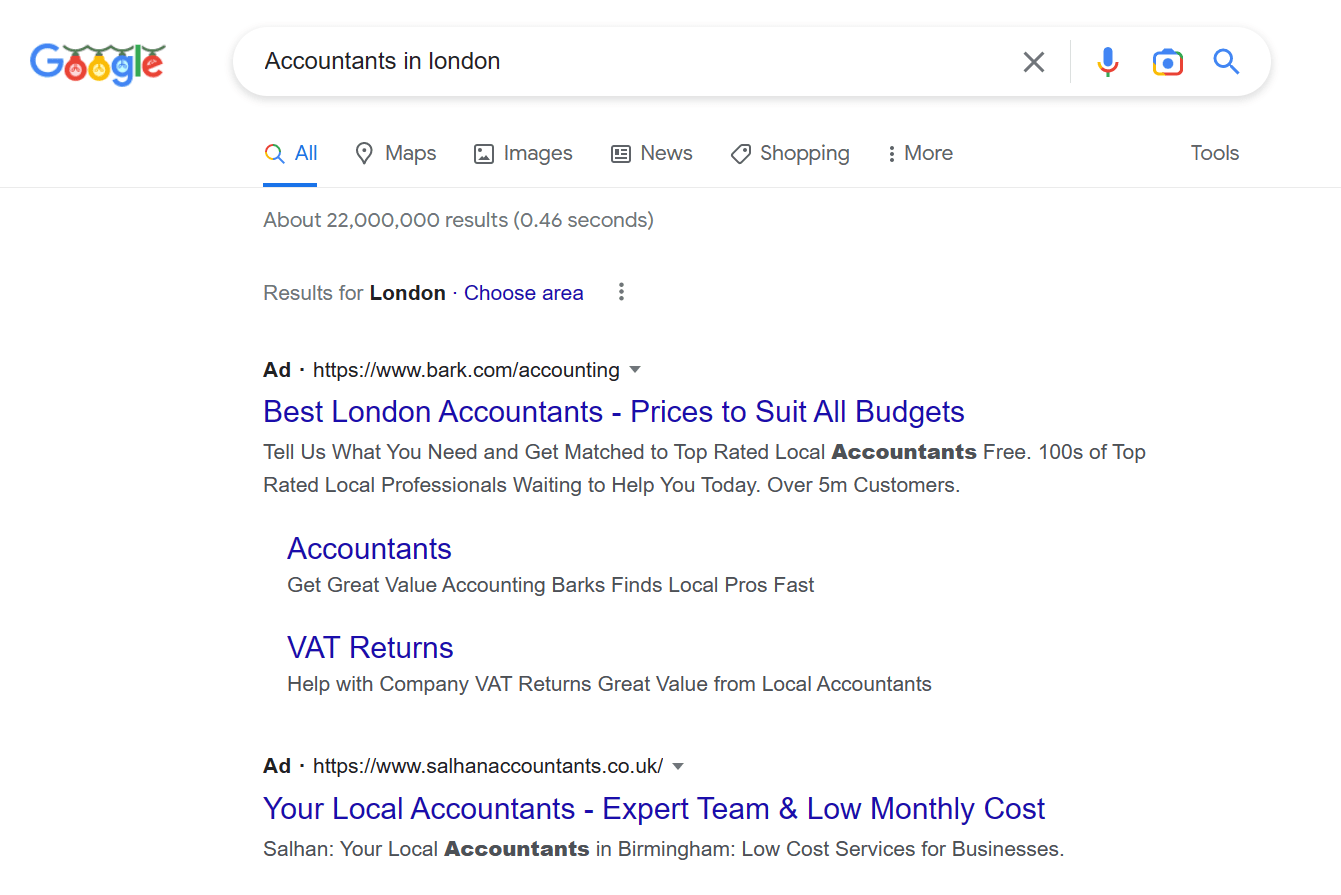Open Your Local Accountants ad headline
Image resolution: width=1341 pixels, height=895 pixels.
(654, 808)
